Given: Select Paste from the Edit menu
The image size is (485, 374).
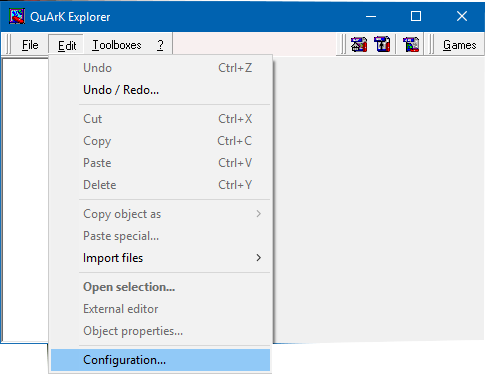Looking at the screenshot, I should [161, 163].
